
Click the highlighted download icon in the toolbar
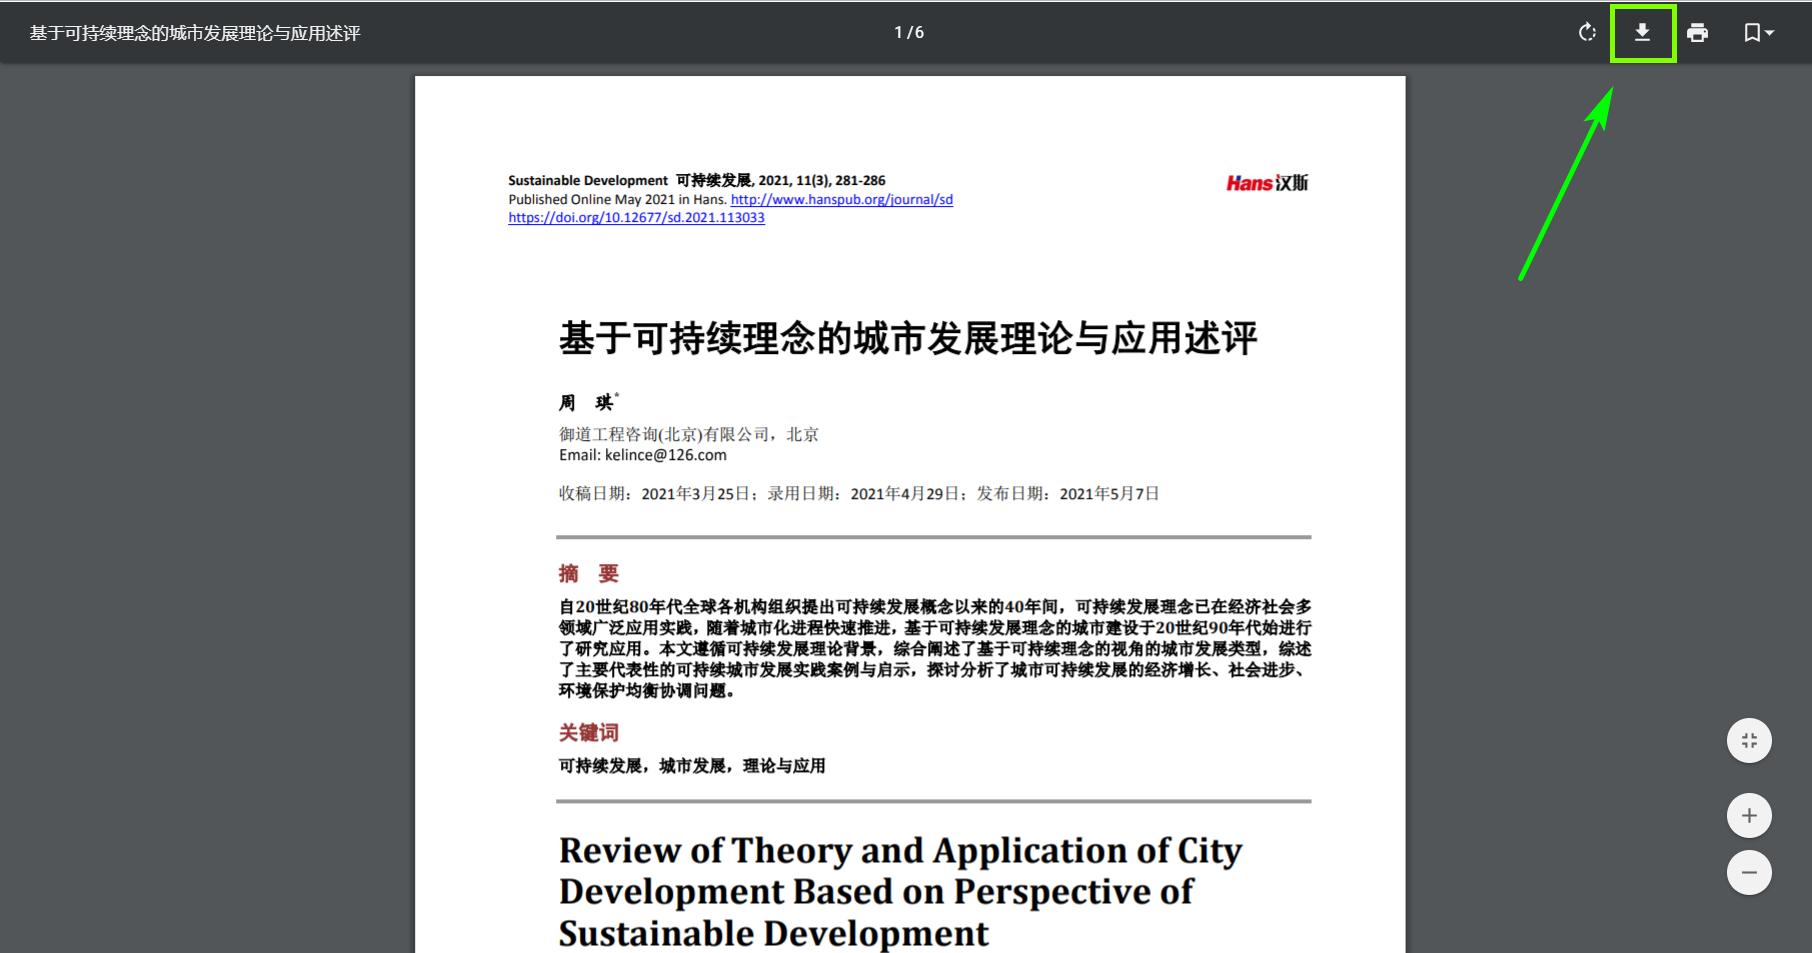click(x=1641, y=32)
